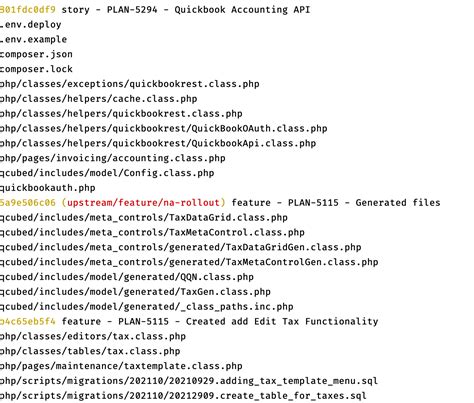Select adding_tax_template_menu.sql migration path

coord(189,381)
